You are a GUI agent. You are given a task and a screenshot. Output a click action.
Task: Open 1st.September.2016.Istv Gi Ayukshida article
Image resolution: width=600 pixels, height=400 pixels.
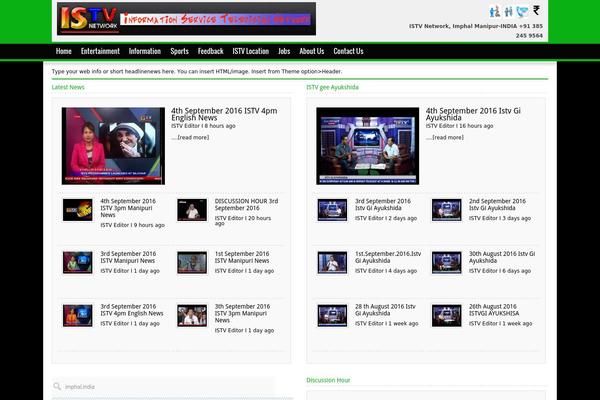[x=388, y=257]
